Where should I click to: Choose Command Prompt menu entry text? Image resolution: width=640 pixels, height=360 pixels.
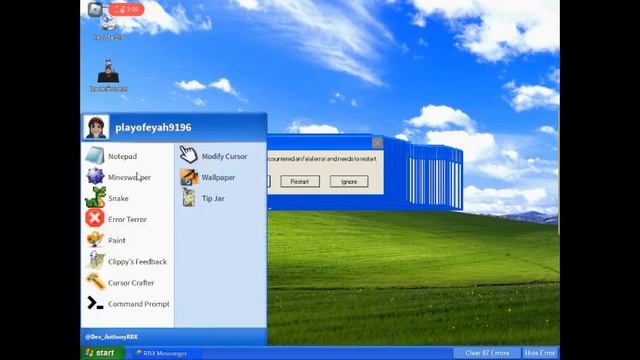pyautogui.click(x=138, y=304)
